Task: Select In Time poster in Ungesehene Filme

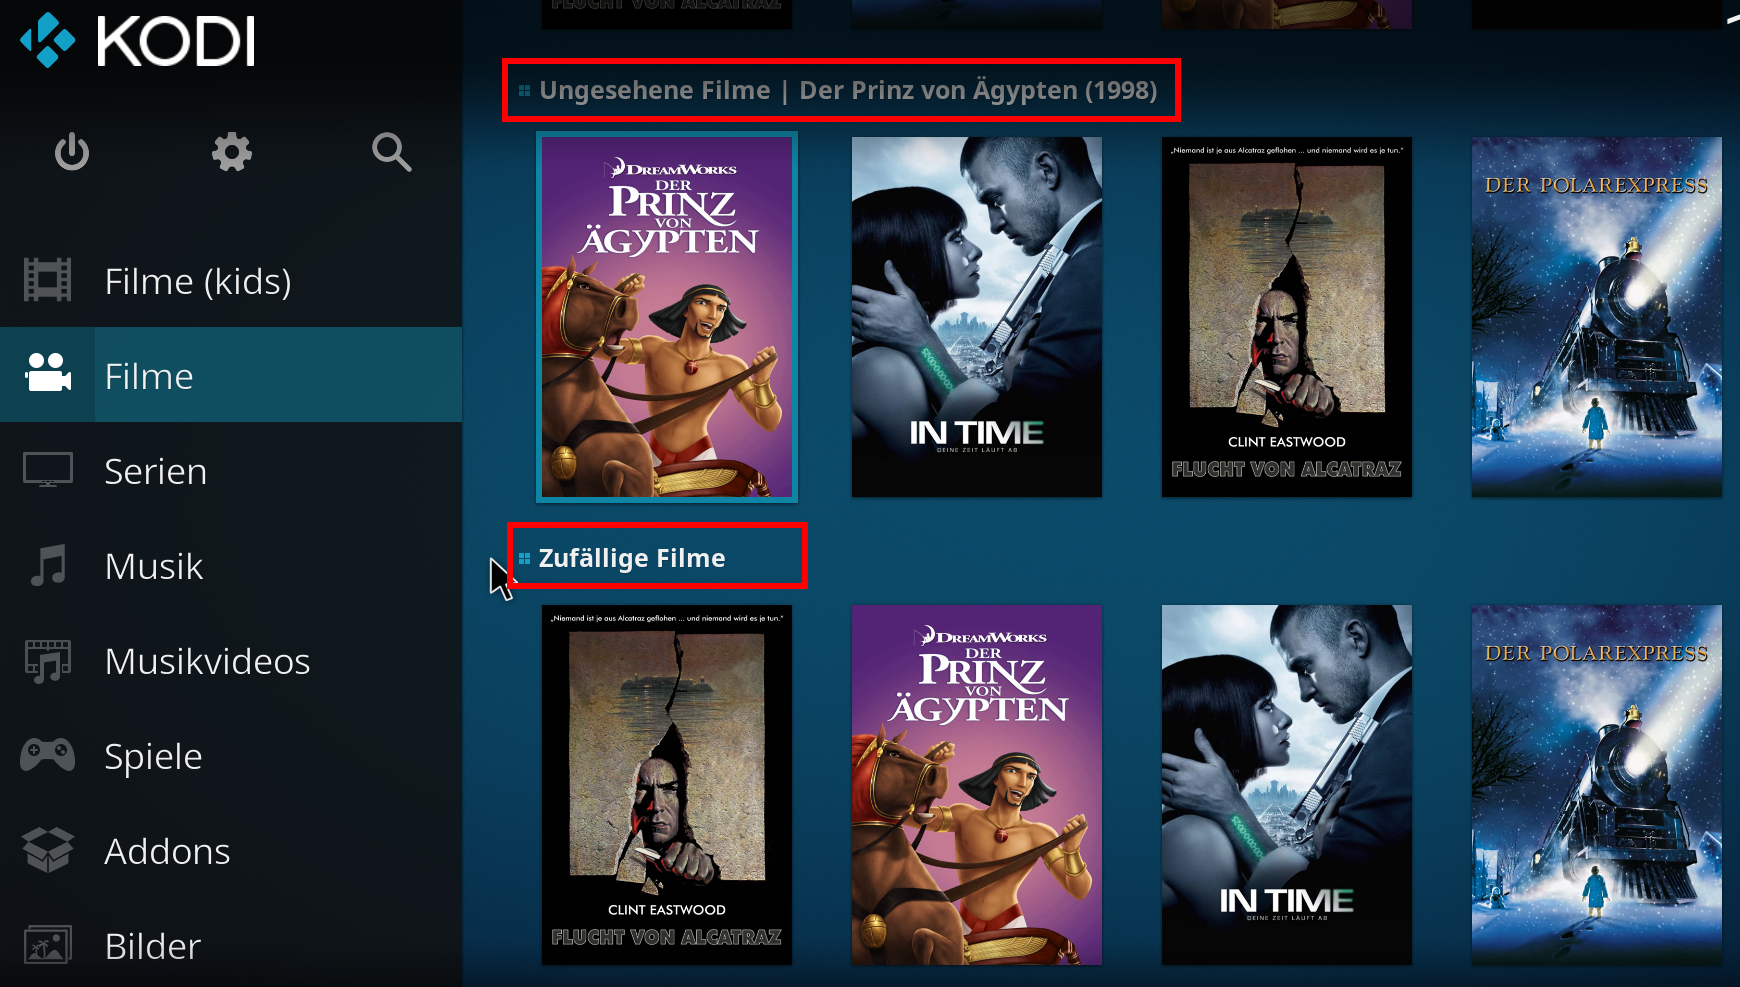Action: tap(977, 317)
